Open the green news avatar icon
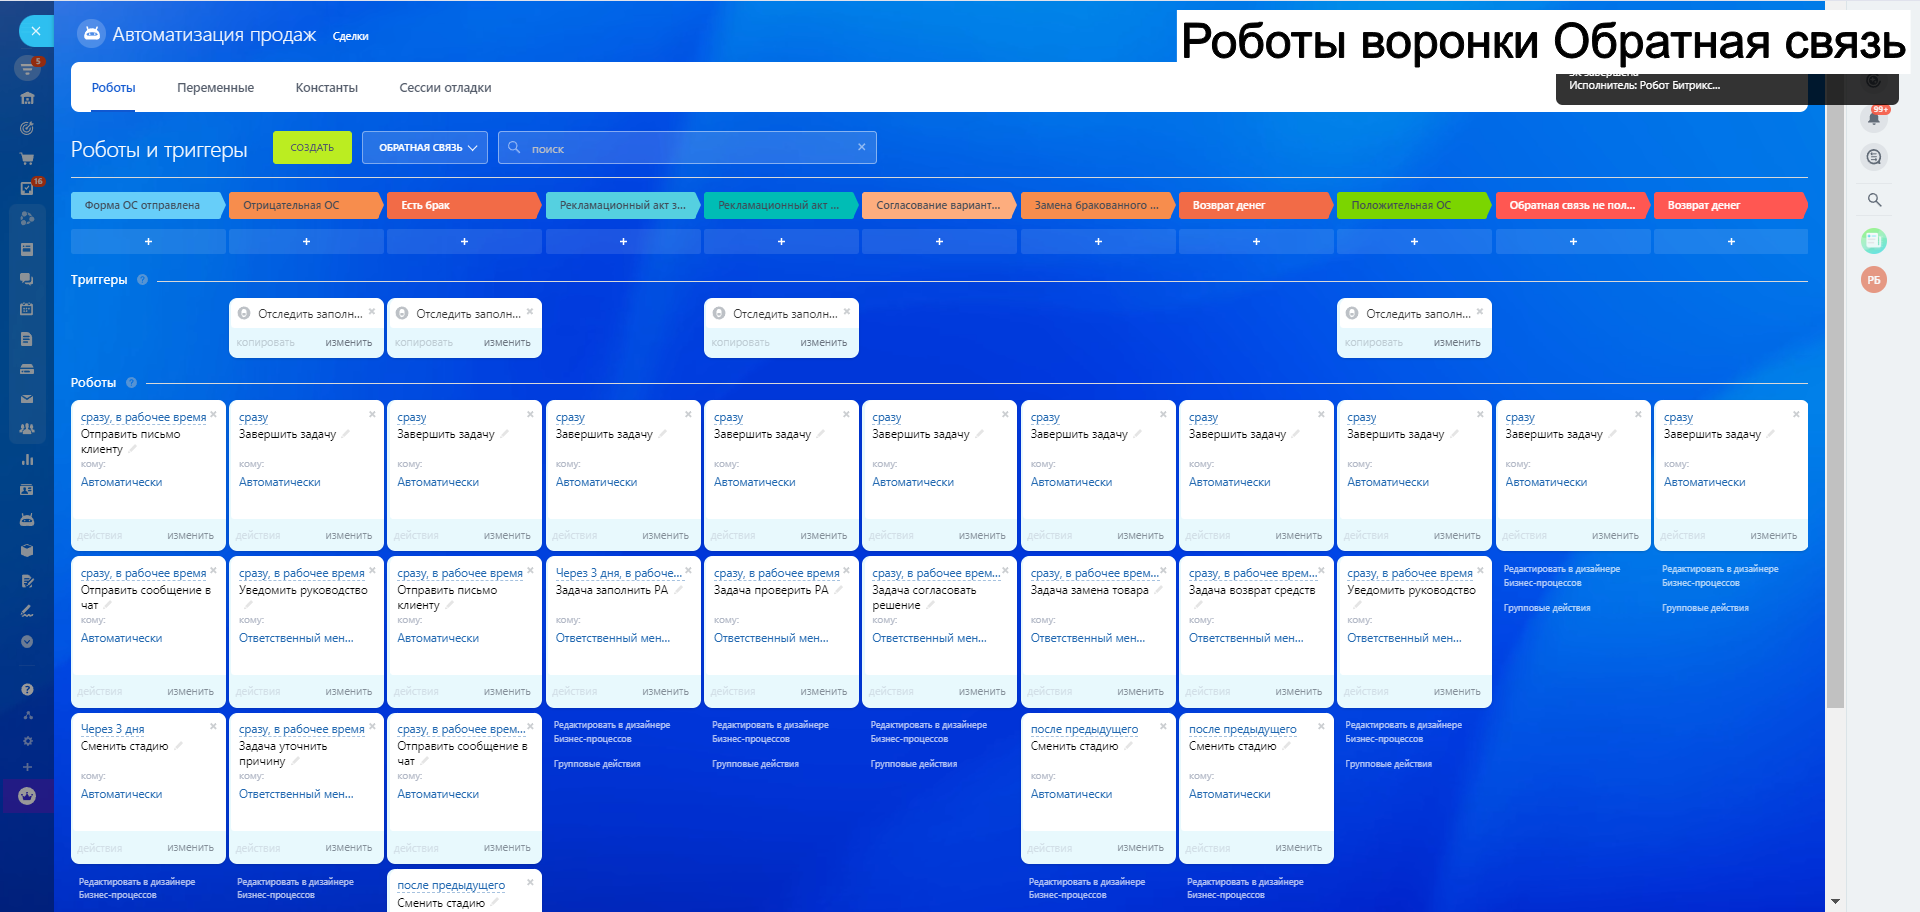 (1874, 240)
